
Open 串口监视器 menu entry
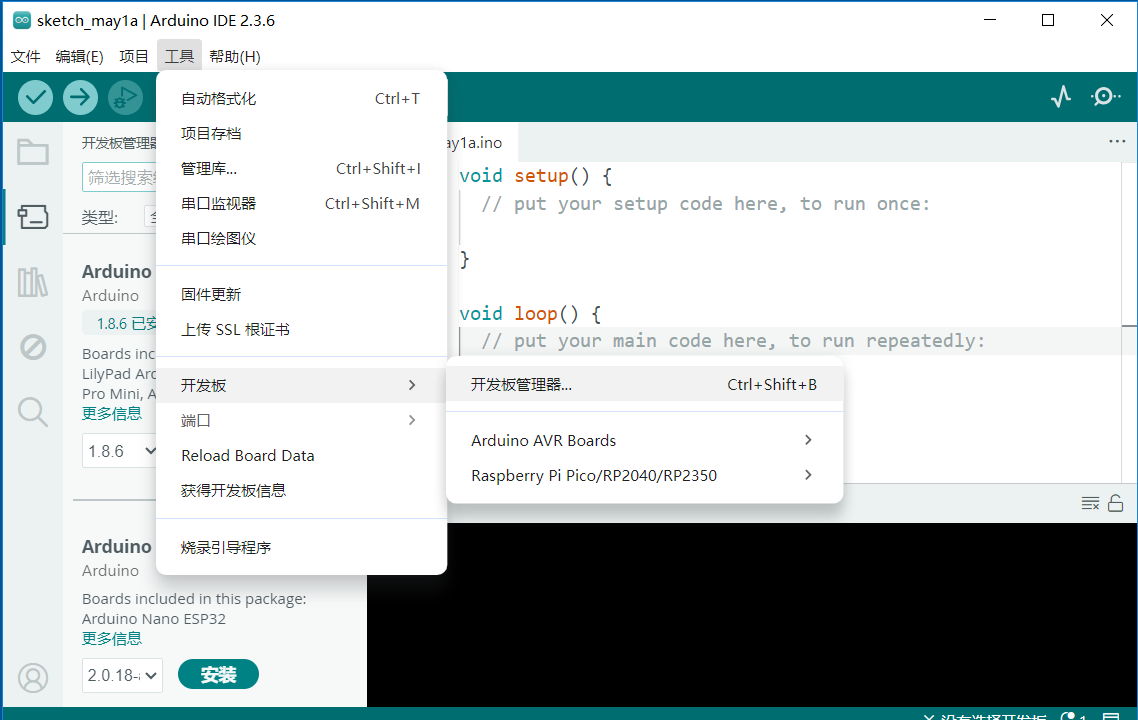pos(301,203)
